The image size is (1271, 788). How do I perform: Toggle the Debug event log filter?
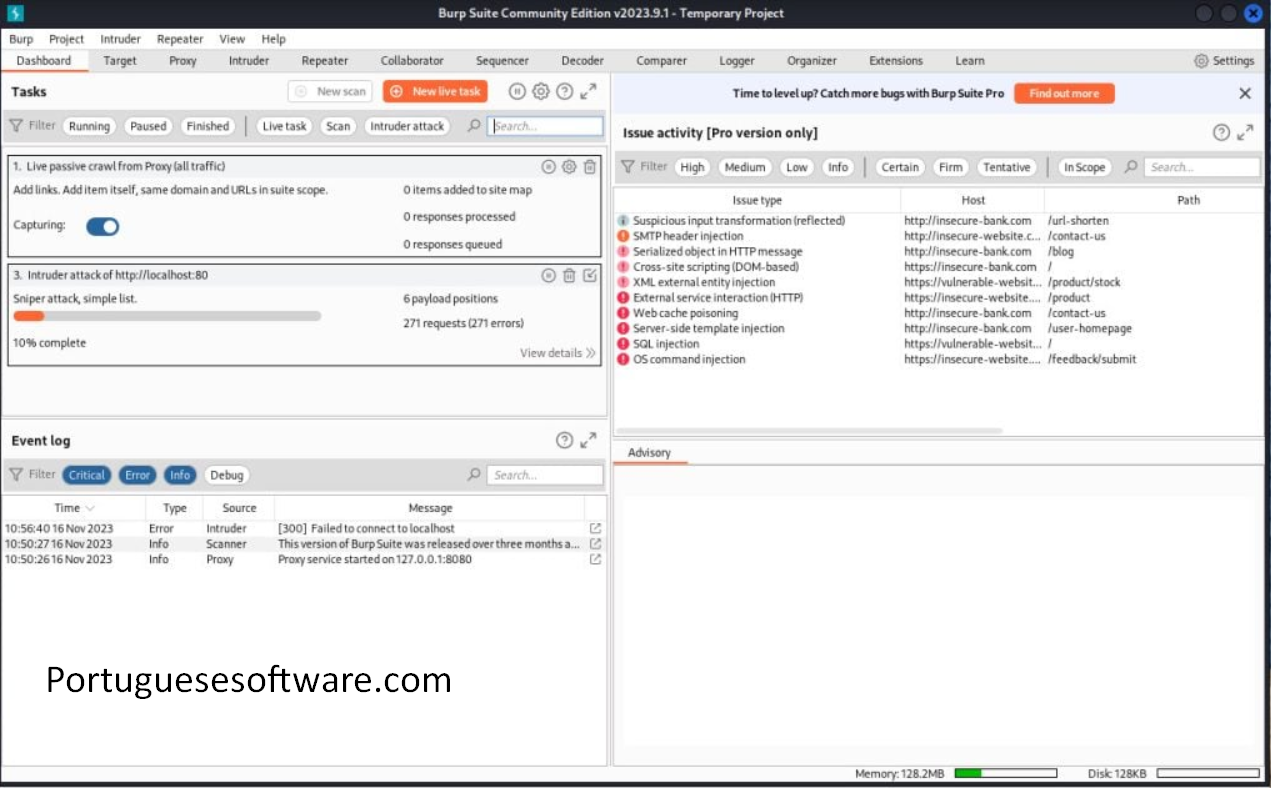tap(227, 475)
